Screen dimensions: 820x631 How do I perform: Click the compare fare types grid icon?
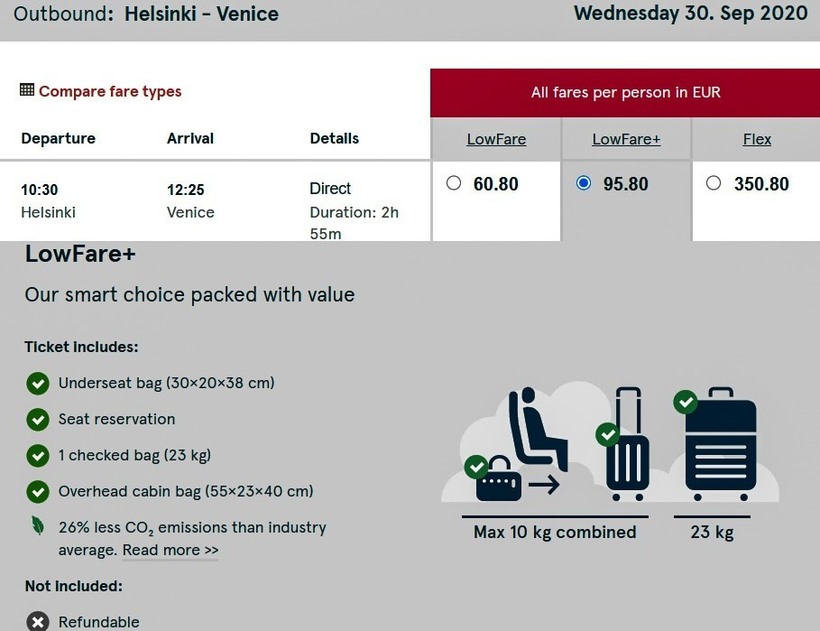(27, 91)
